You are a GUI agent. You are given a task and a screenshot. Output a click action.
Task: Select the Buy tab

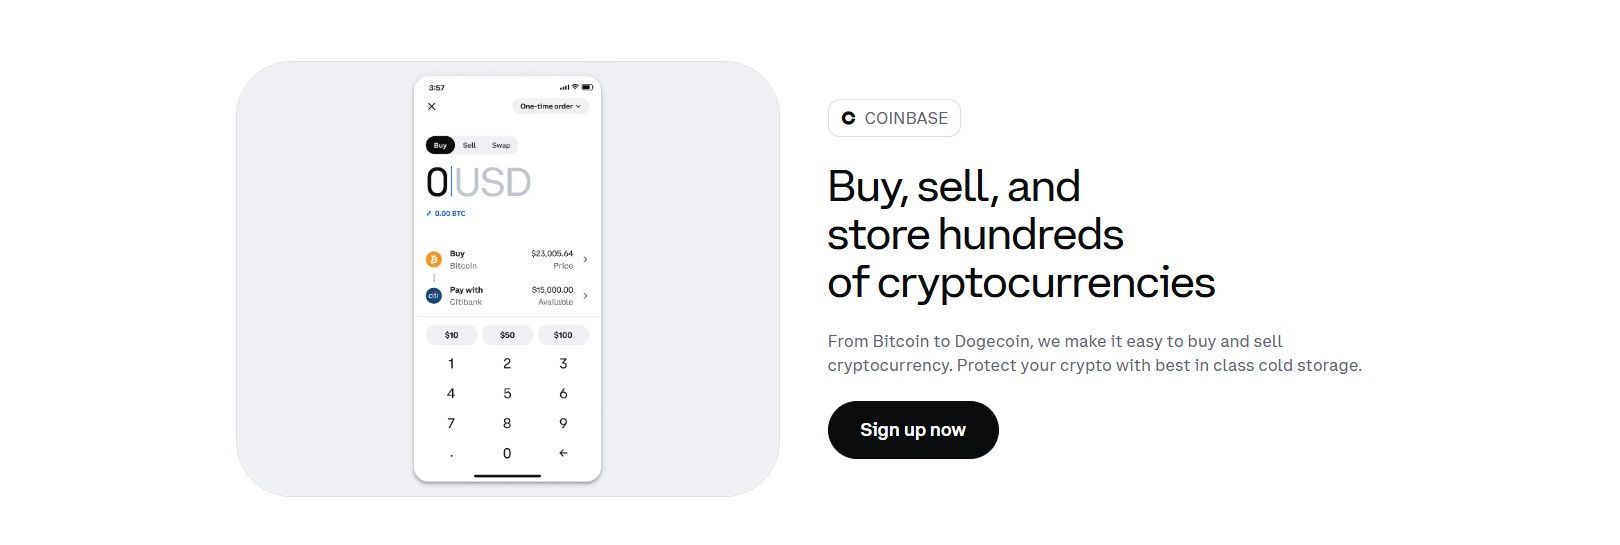tap(440, 145)
